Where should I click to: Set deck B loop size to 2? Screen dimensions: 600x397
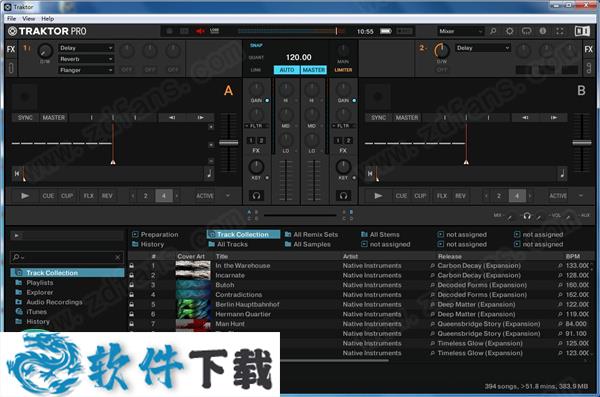pos(499,196)
